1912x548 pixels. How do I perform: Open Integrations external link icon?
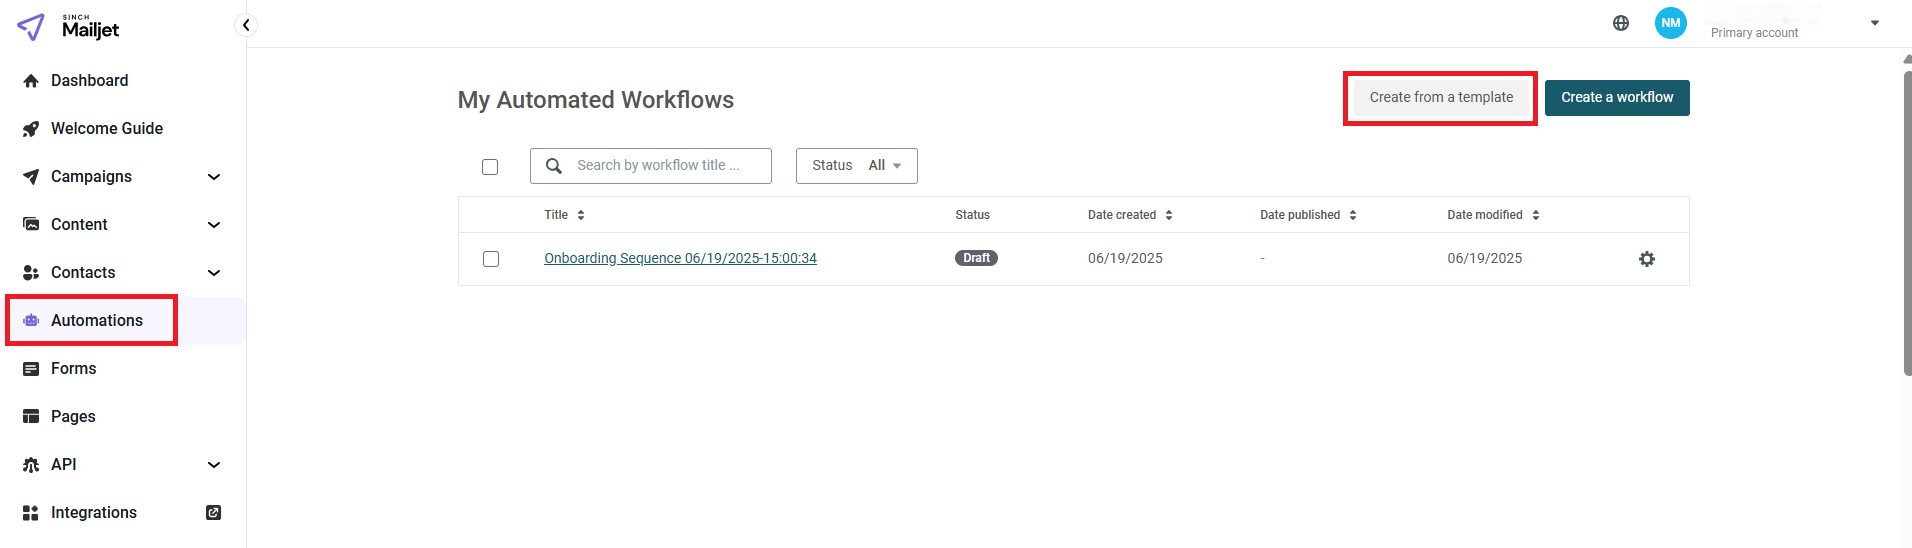(x=213, y=513)
